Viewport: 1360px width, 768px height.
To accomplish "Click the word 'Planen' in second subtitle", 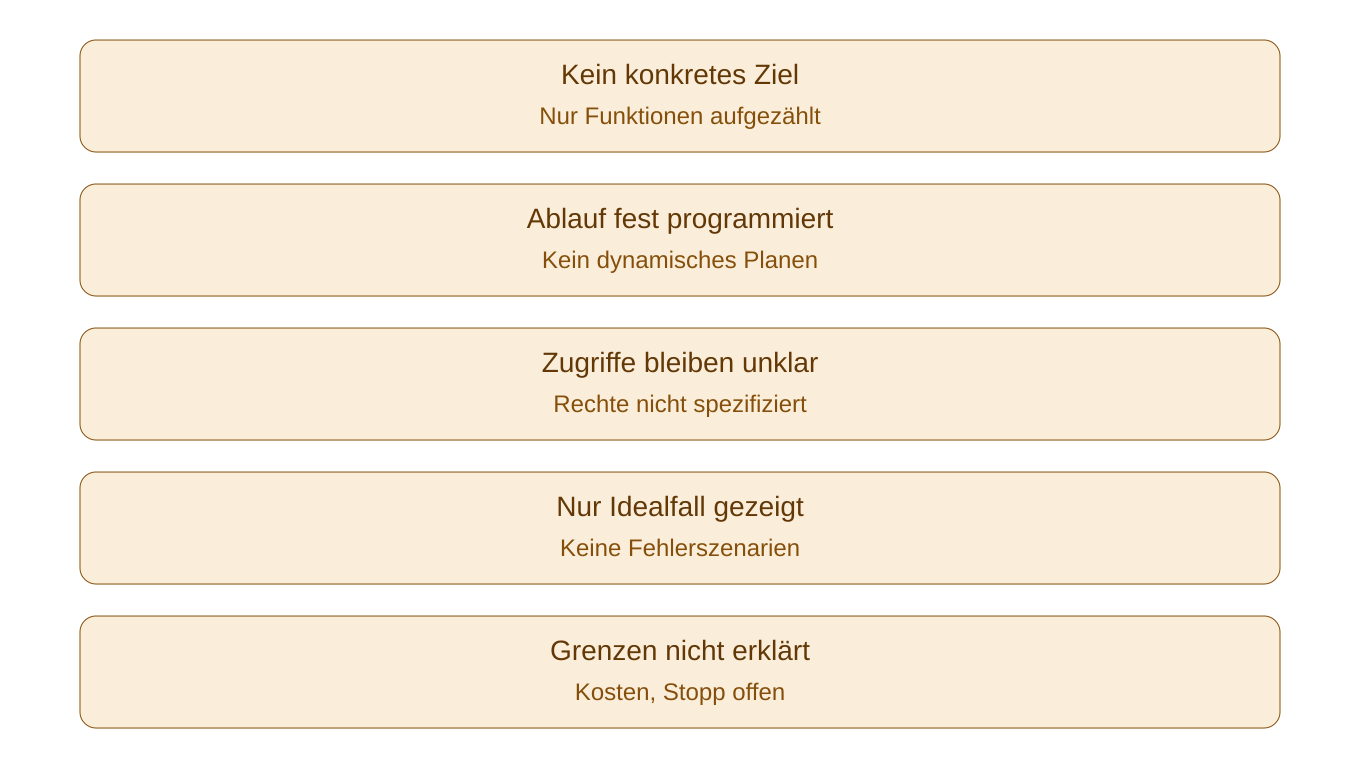I will [780, 260].
